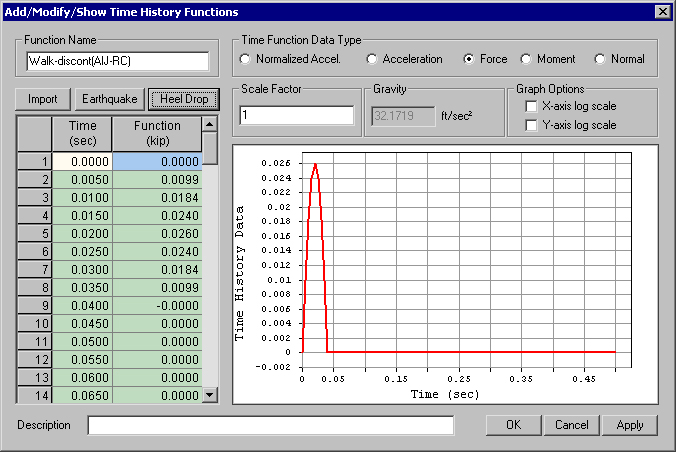Click the scroll down arrow in table

pos(210,394)
